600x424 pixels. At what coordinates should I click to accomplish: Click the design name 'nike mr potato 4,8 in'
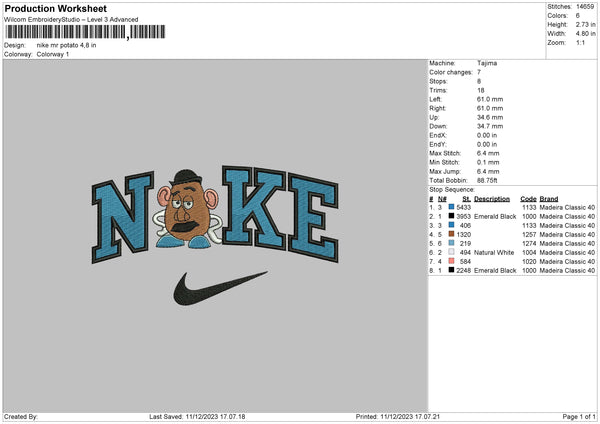click(67, 45)
